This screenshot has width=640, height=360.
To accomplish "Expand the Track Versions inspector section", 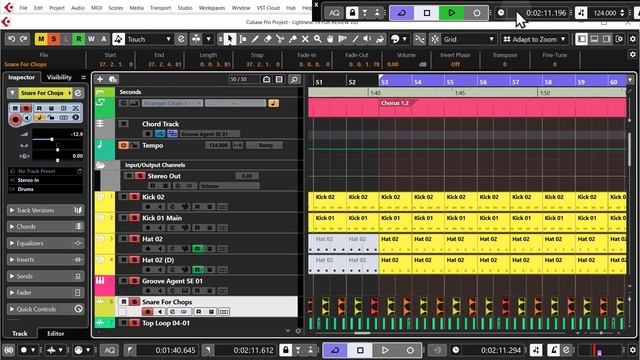I will click(45, 210).
